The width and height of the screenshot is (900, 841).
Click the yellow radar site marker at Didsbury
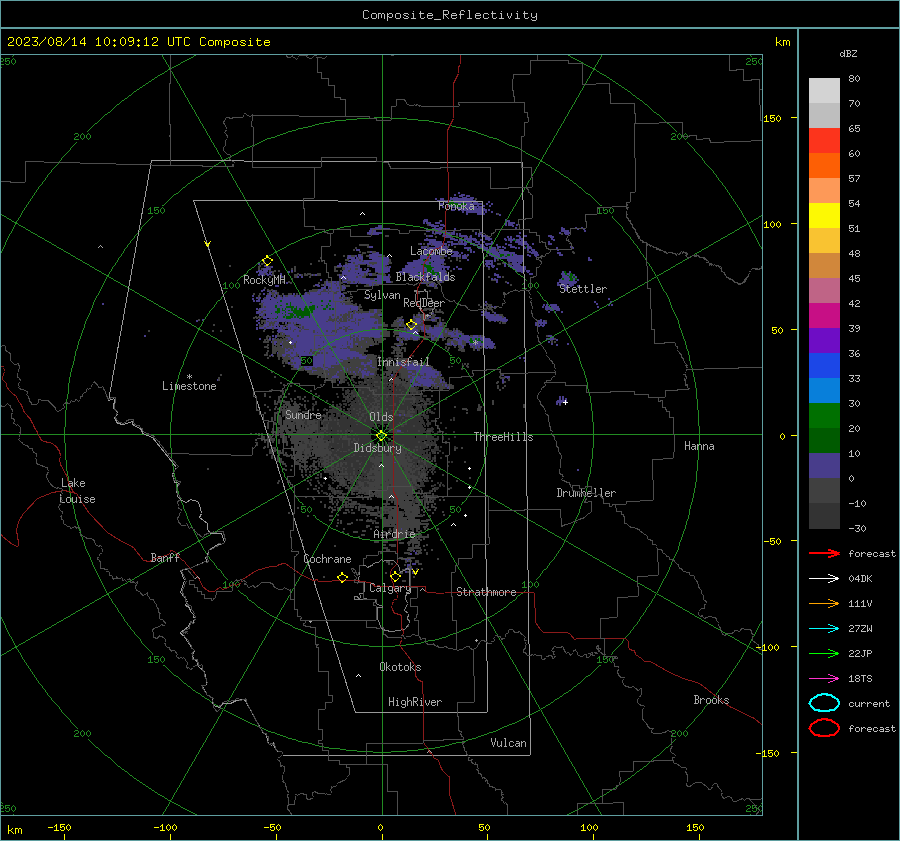(x=381, y=436)
